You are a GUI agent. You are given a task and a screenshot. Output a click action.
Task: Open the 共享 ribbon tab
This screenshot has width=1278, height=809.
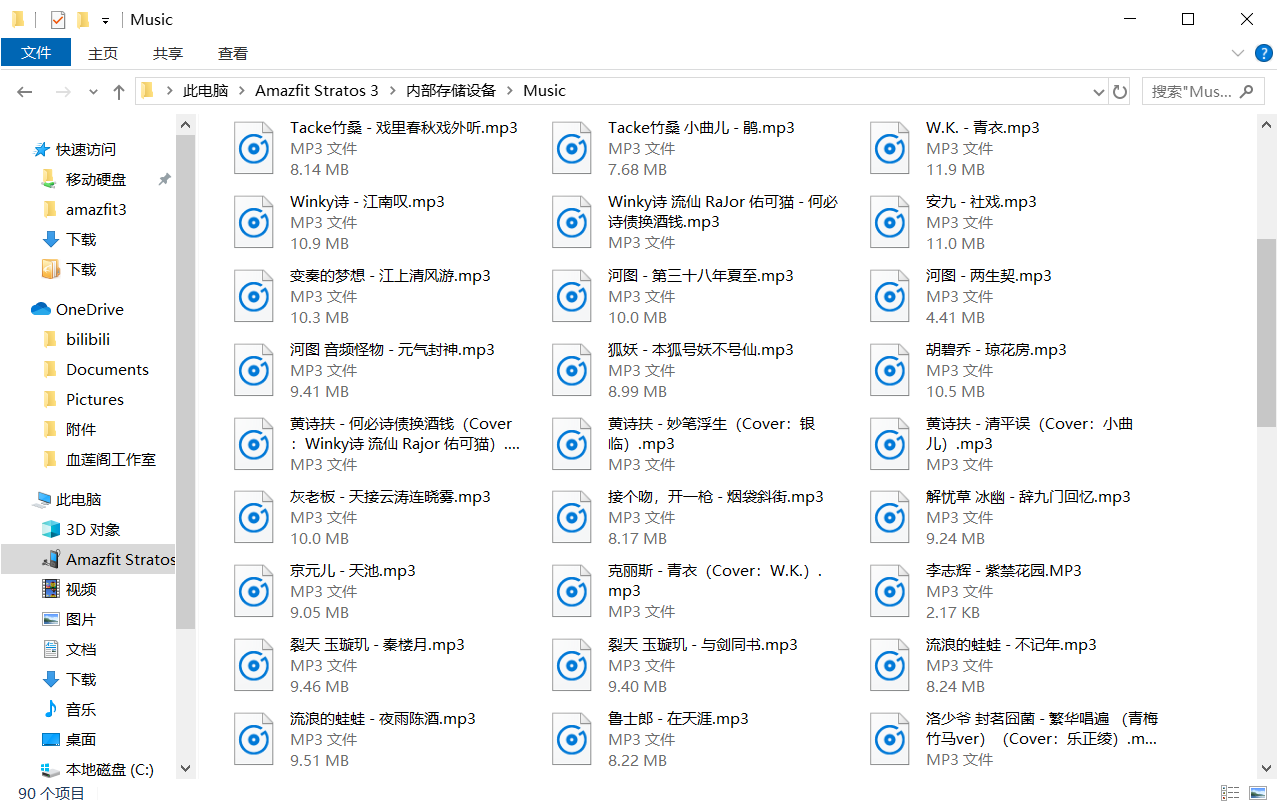pyautogui.click(x=168, y=53)
